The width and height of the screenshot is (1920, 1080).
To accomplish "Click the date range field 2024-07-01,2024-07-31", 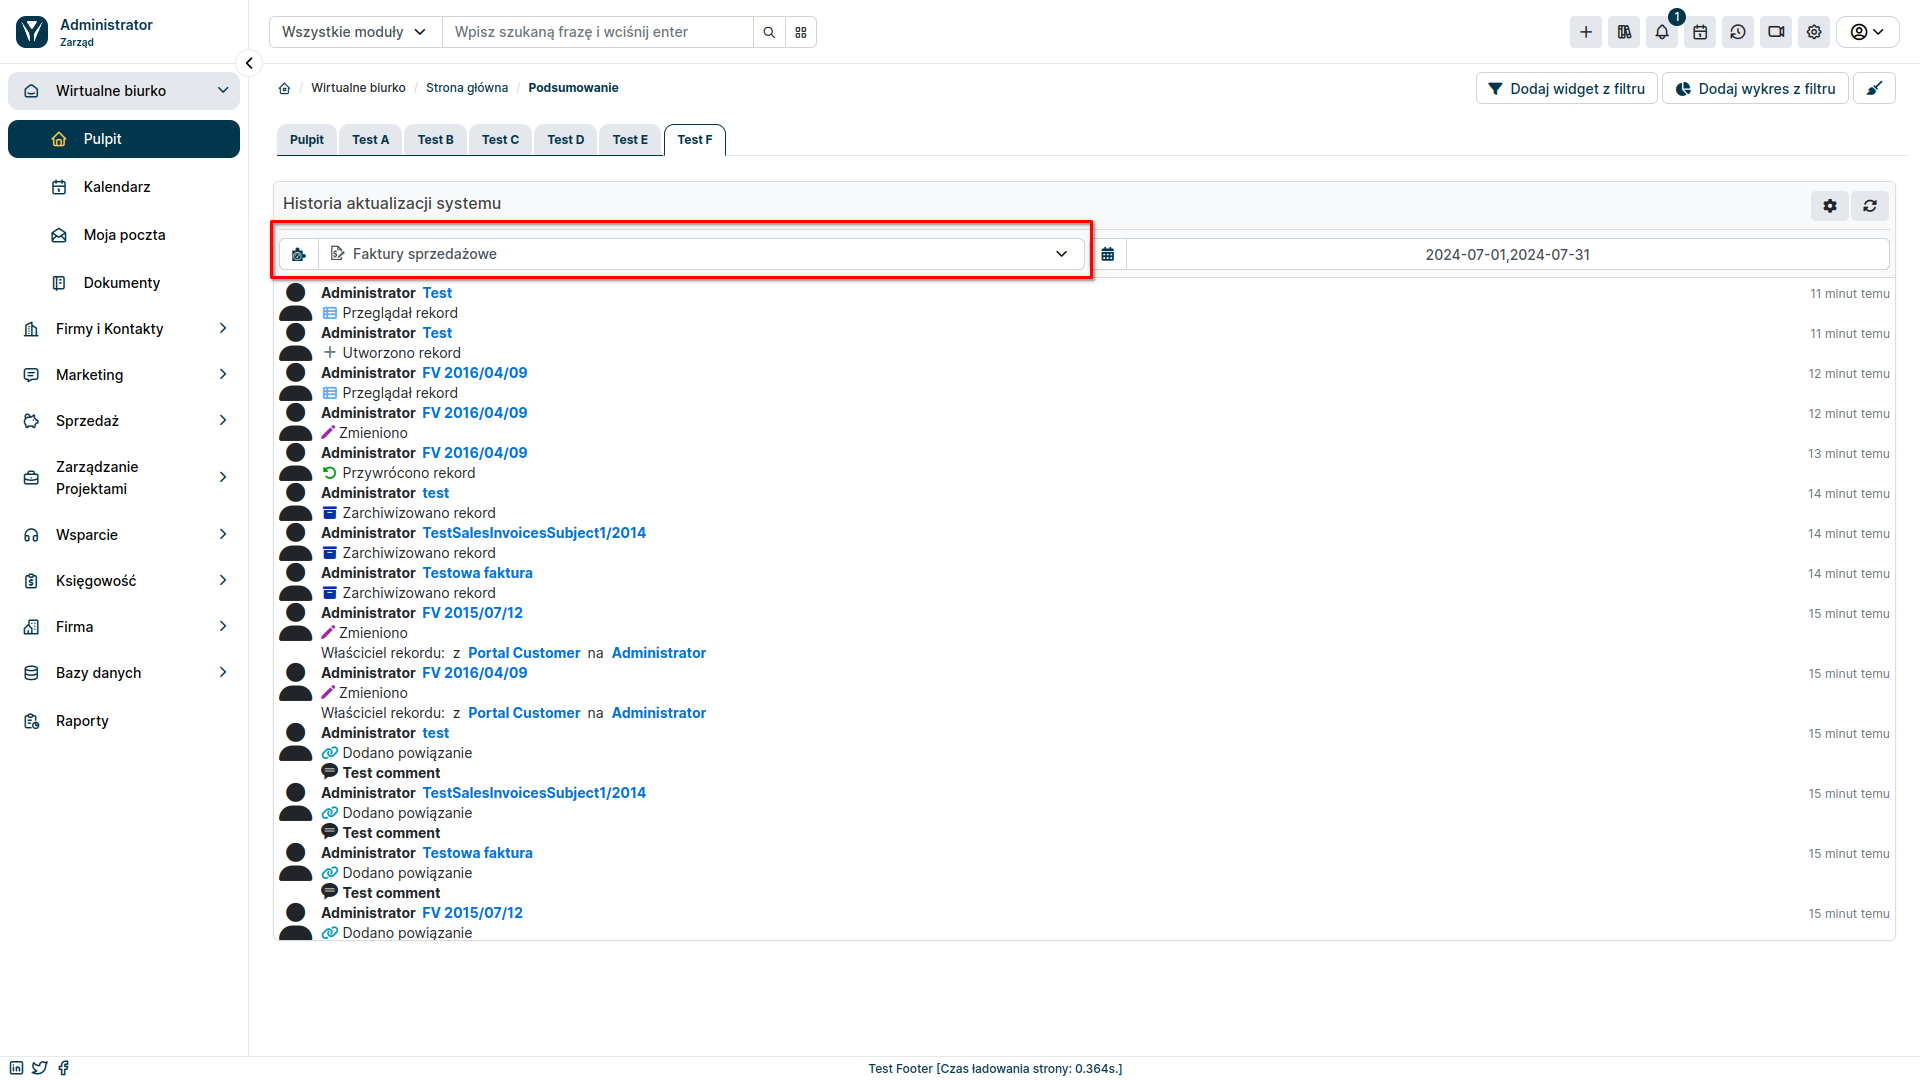I will [1508, 254].
